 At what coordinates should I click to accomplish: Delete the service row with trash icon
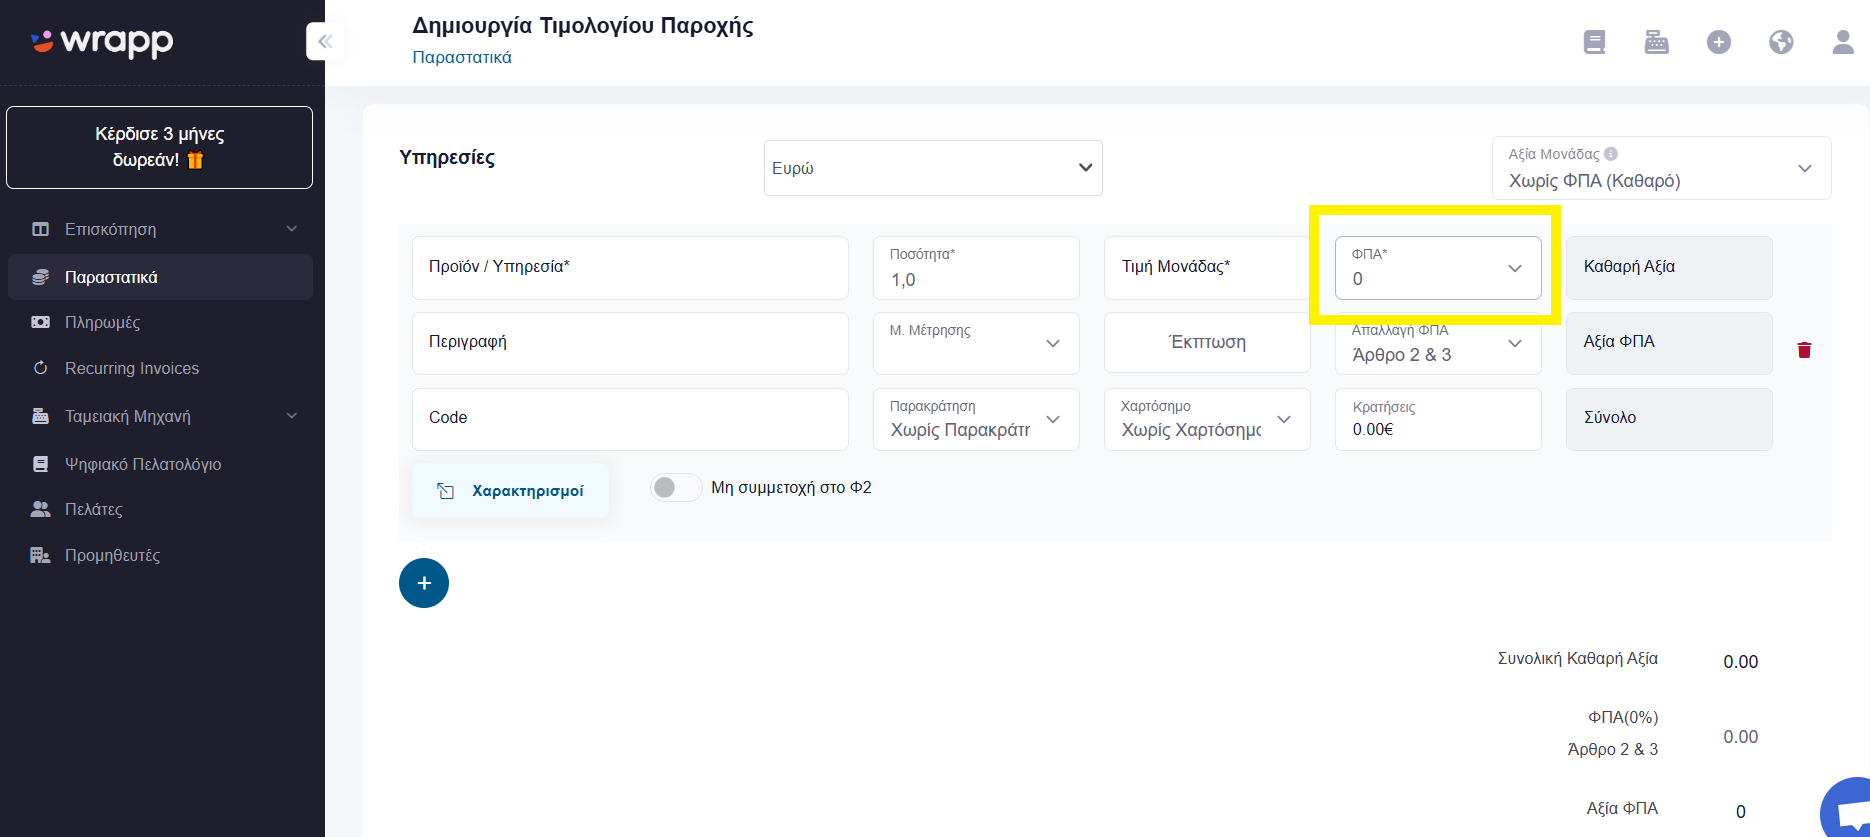(1804, 350)
